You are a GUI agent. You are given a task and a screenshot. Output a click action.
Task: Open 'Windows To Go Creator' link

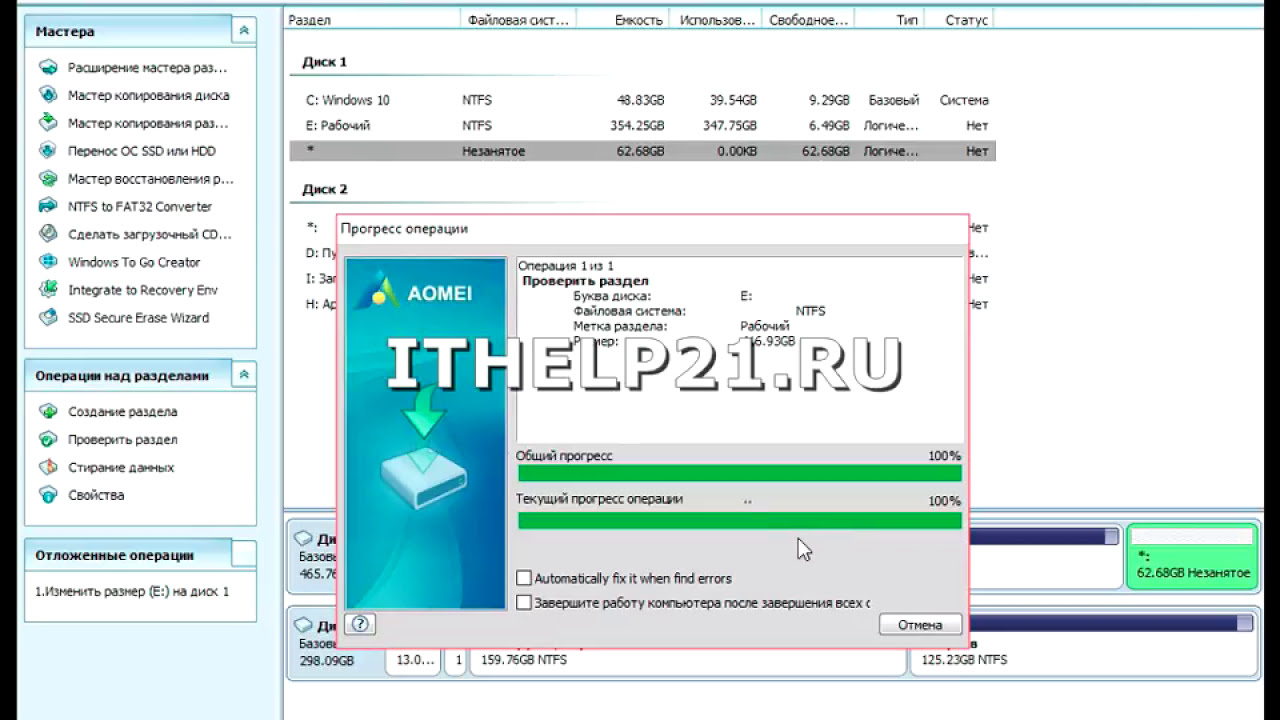(x=134, y=262)
